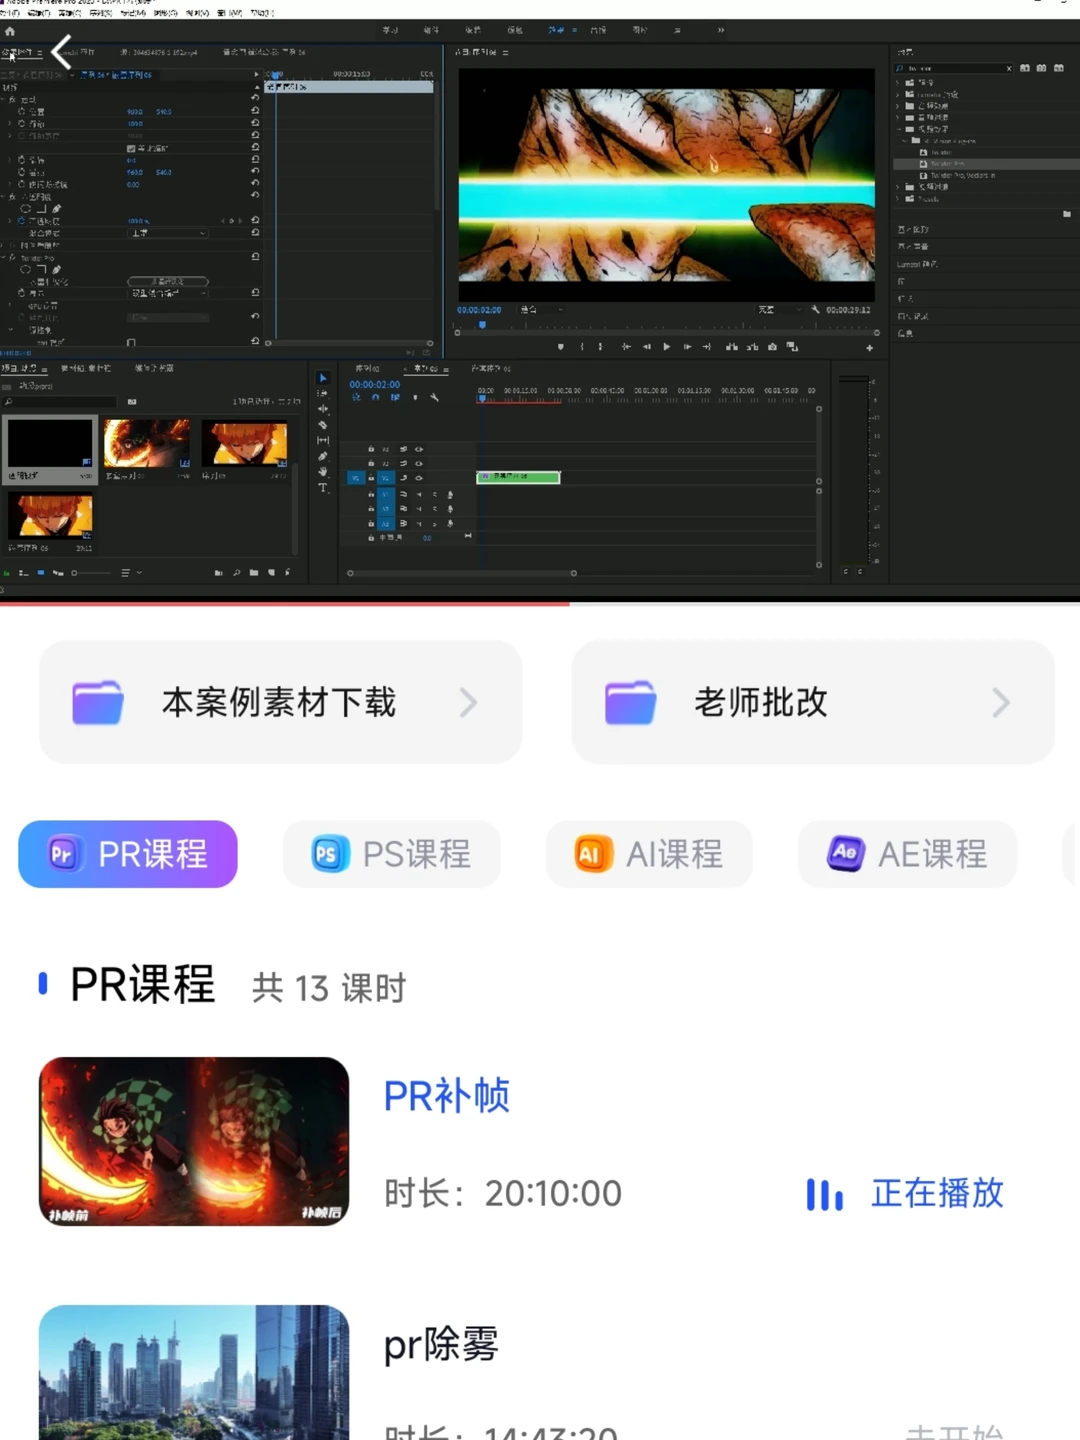The height and width of the screenshot is (1440, 1080).
Task: Open the playback resolution dropdown in Program Monitor
Action: coord(778,309)
